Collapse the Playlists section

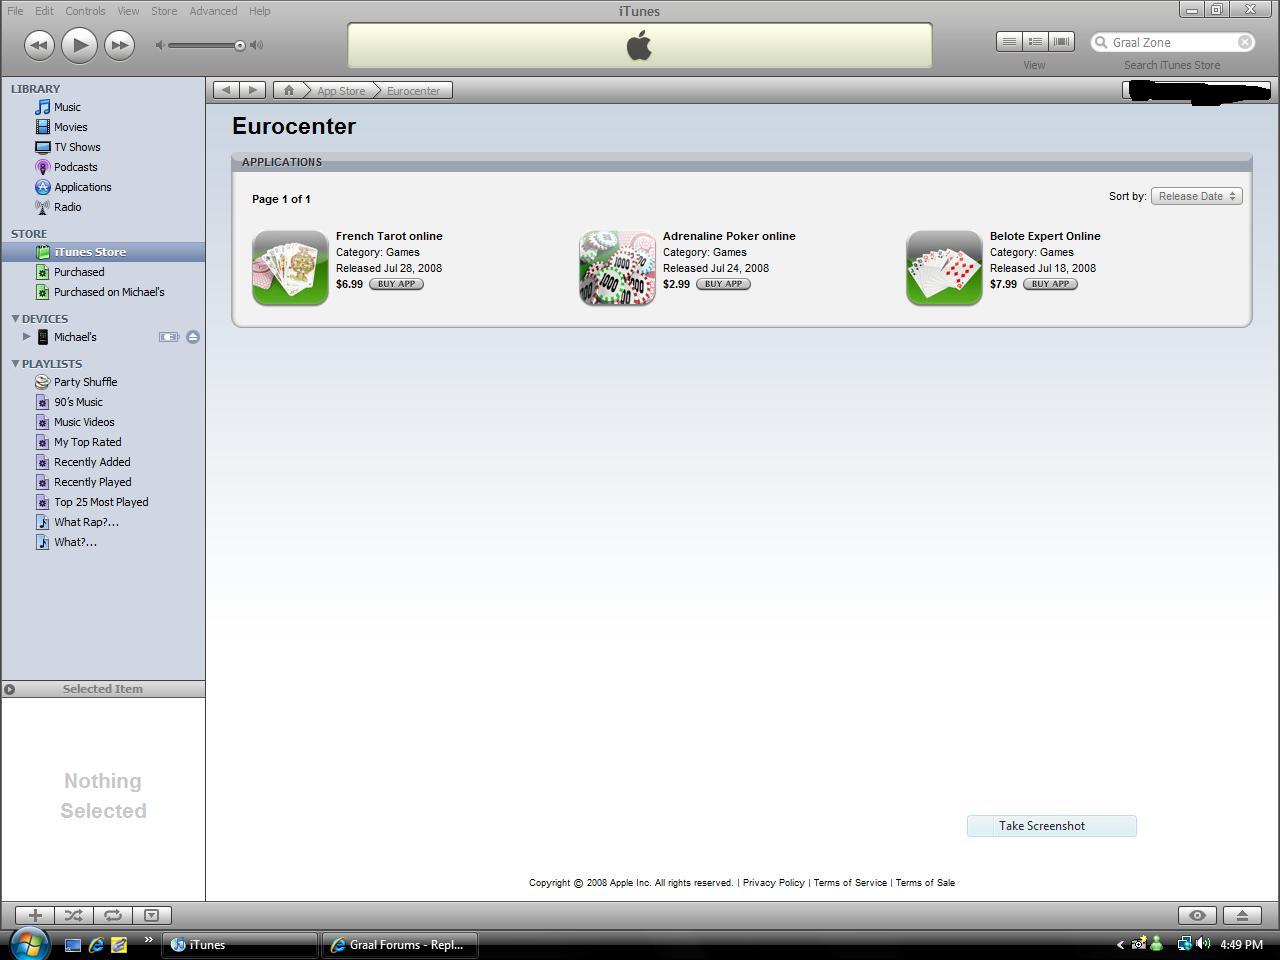pos(15,364)
